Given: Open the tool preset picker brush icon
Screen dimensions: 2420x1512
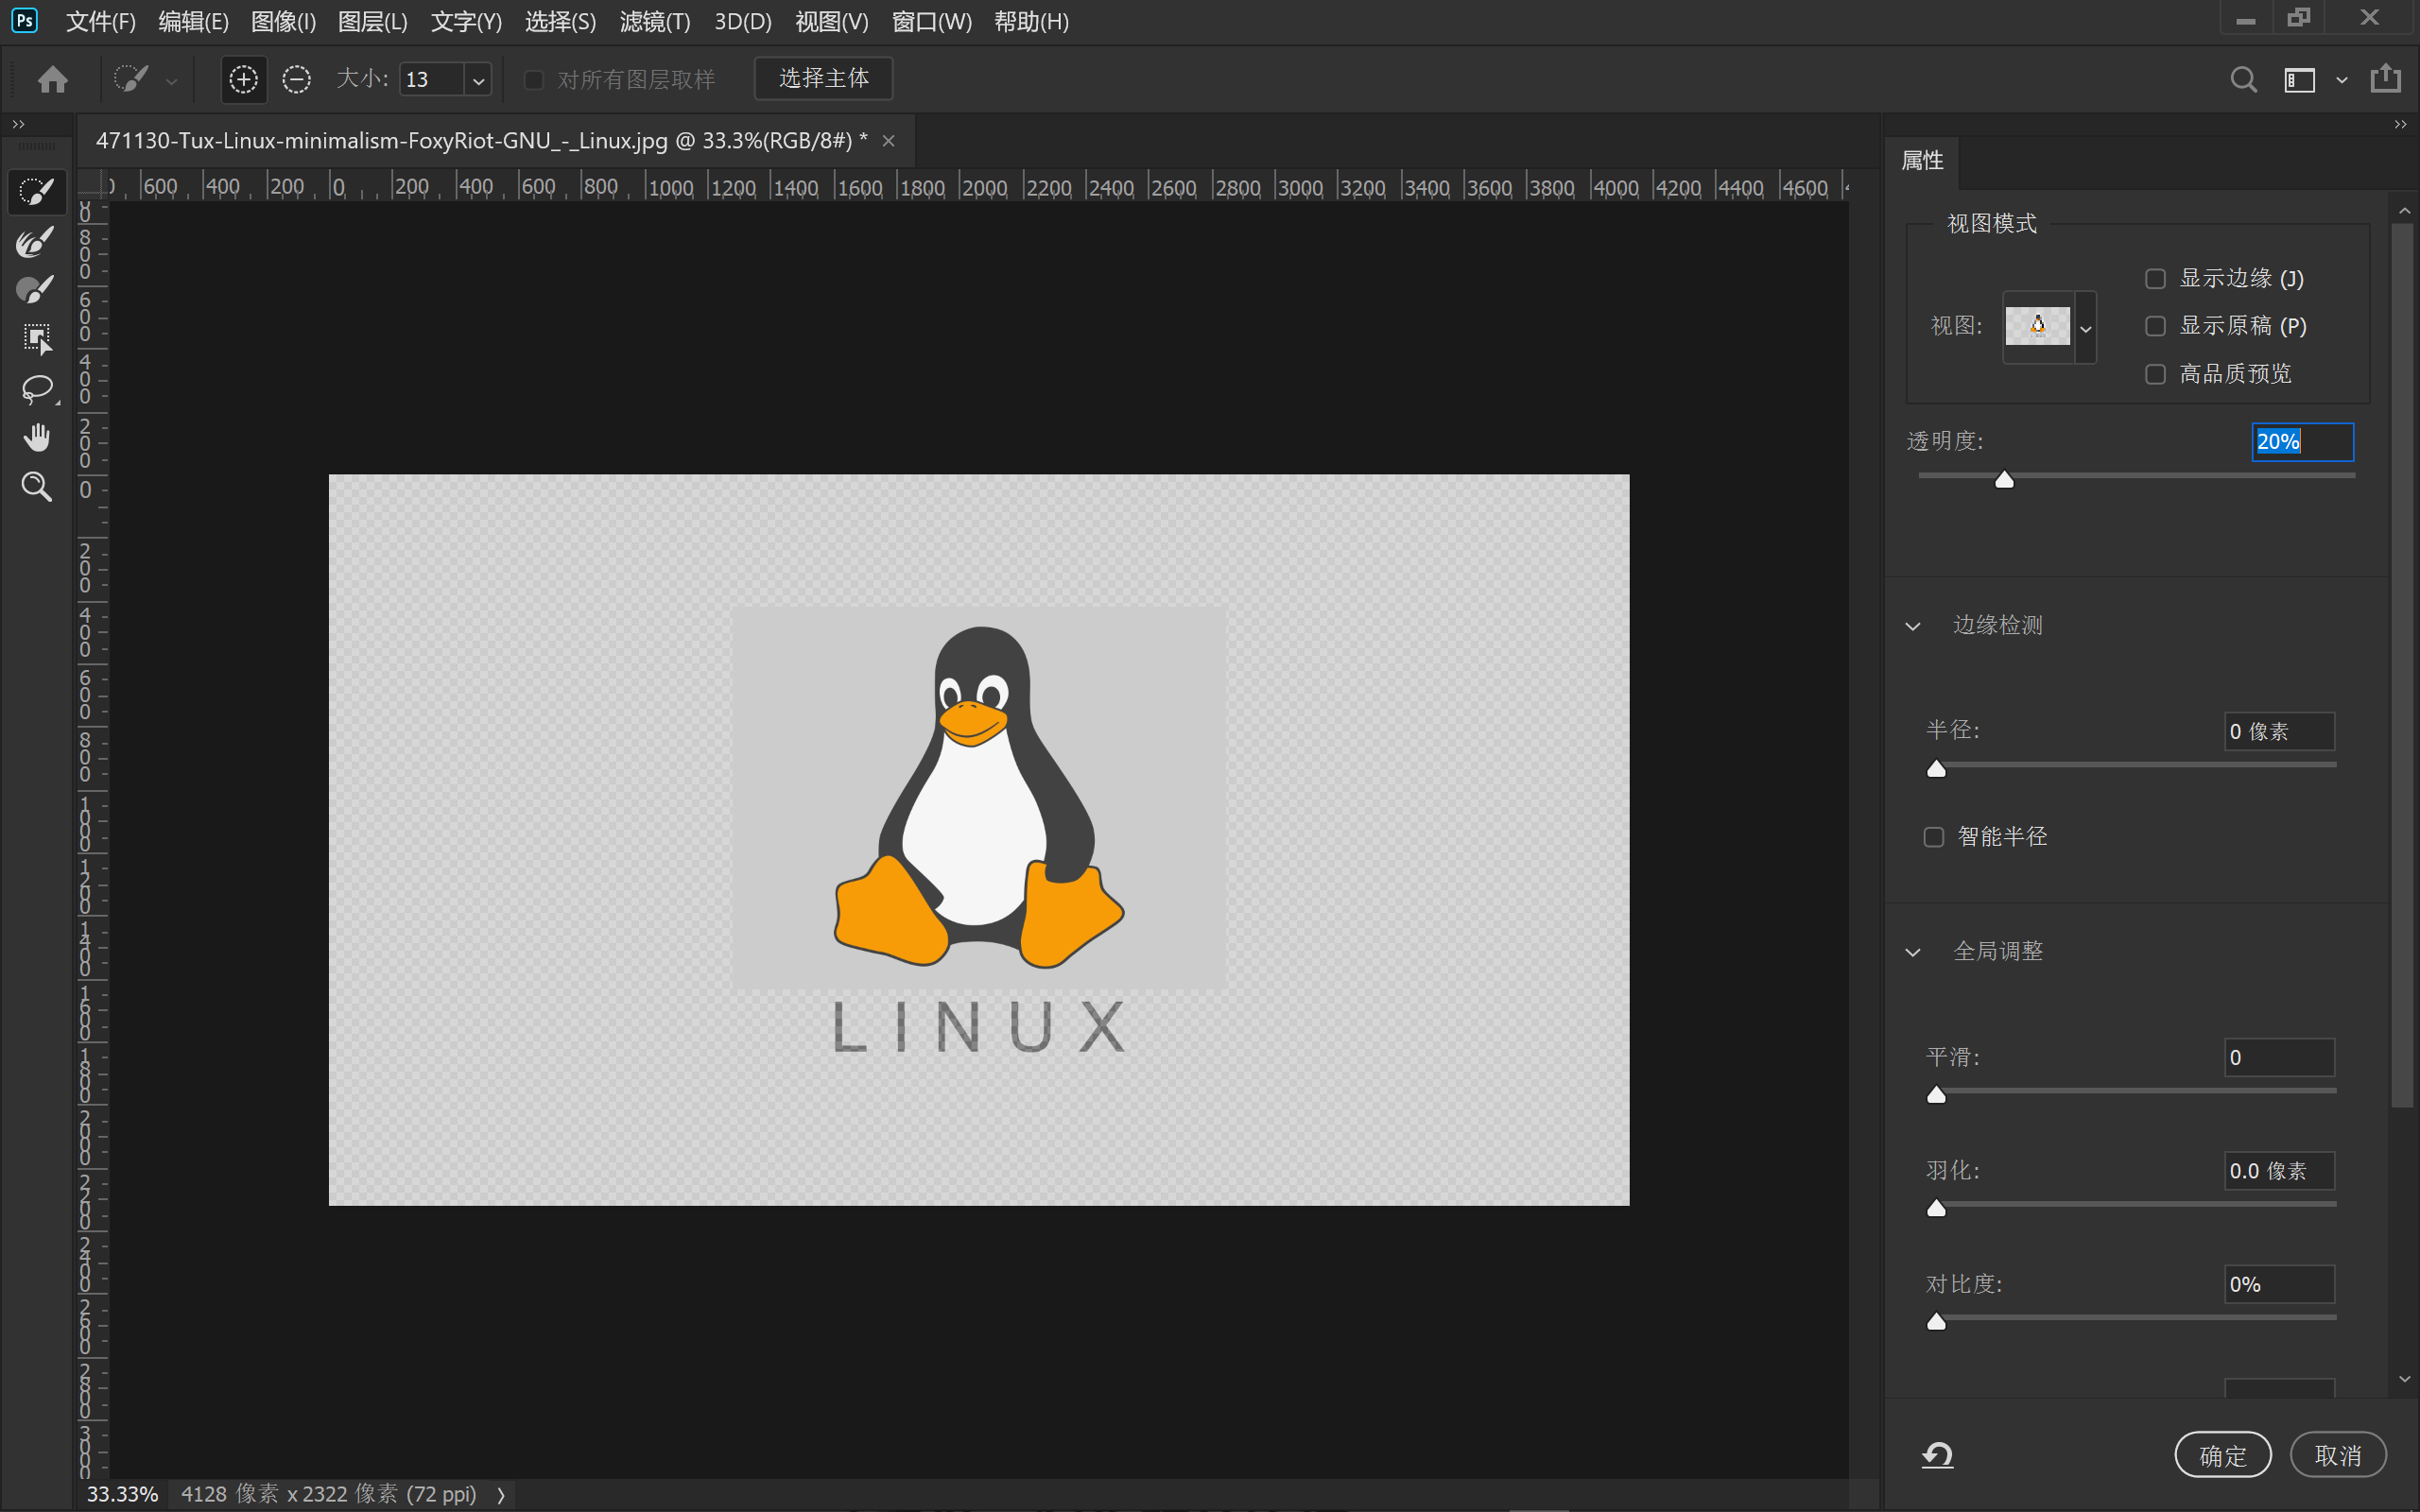Looking at the screenshot, I should point(131,79).
